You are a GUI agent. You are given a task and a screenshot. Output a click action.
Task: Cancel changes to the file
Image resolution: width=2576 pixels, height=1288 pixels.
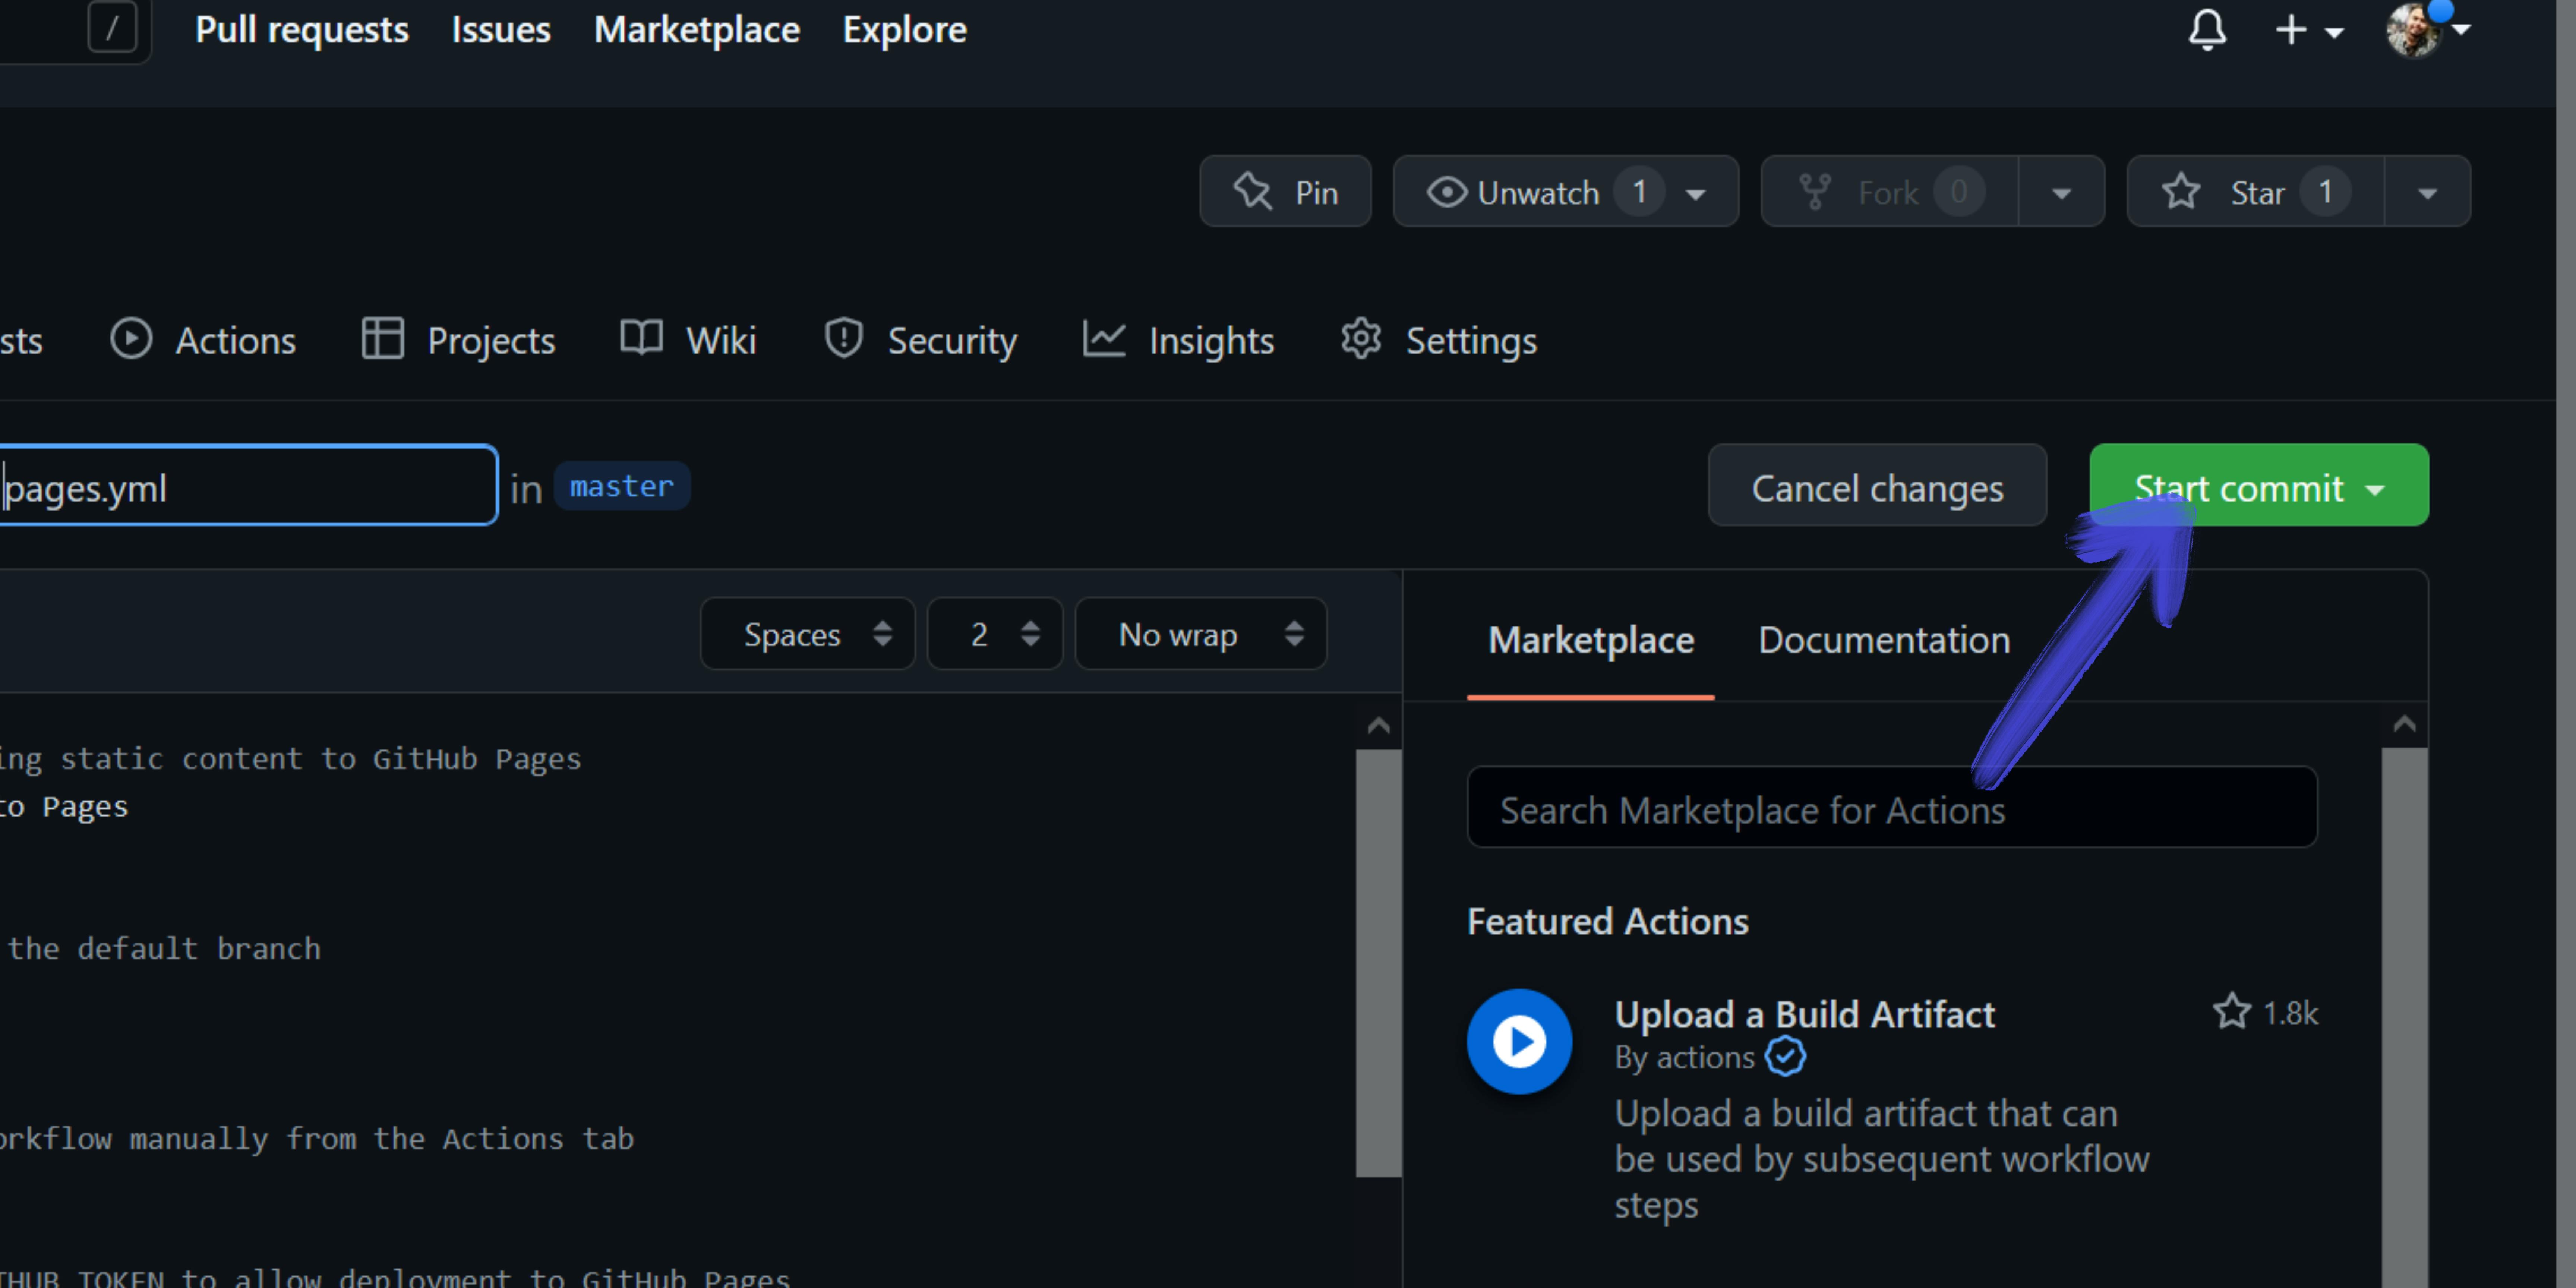[x=1877, y=485]
